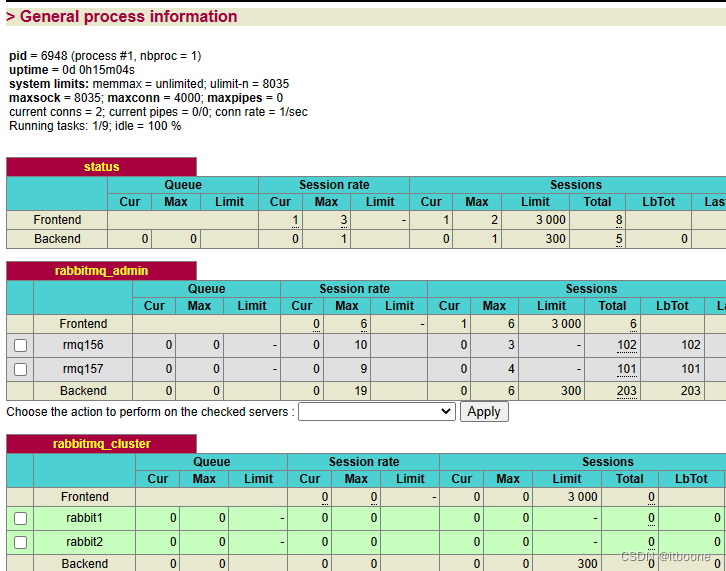Click status Backend sessions limit 300
The image size is (726, 571).
555,238
